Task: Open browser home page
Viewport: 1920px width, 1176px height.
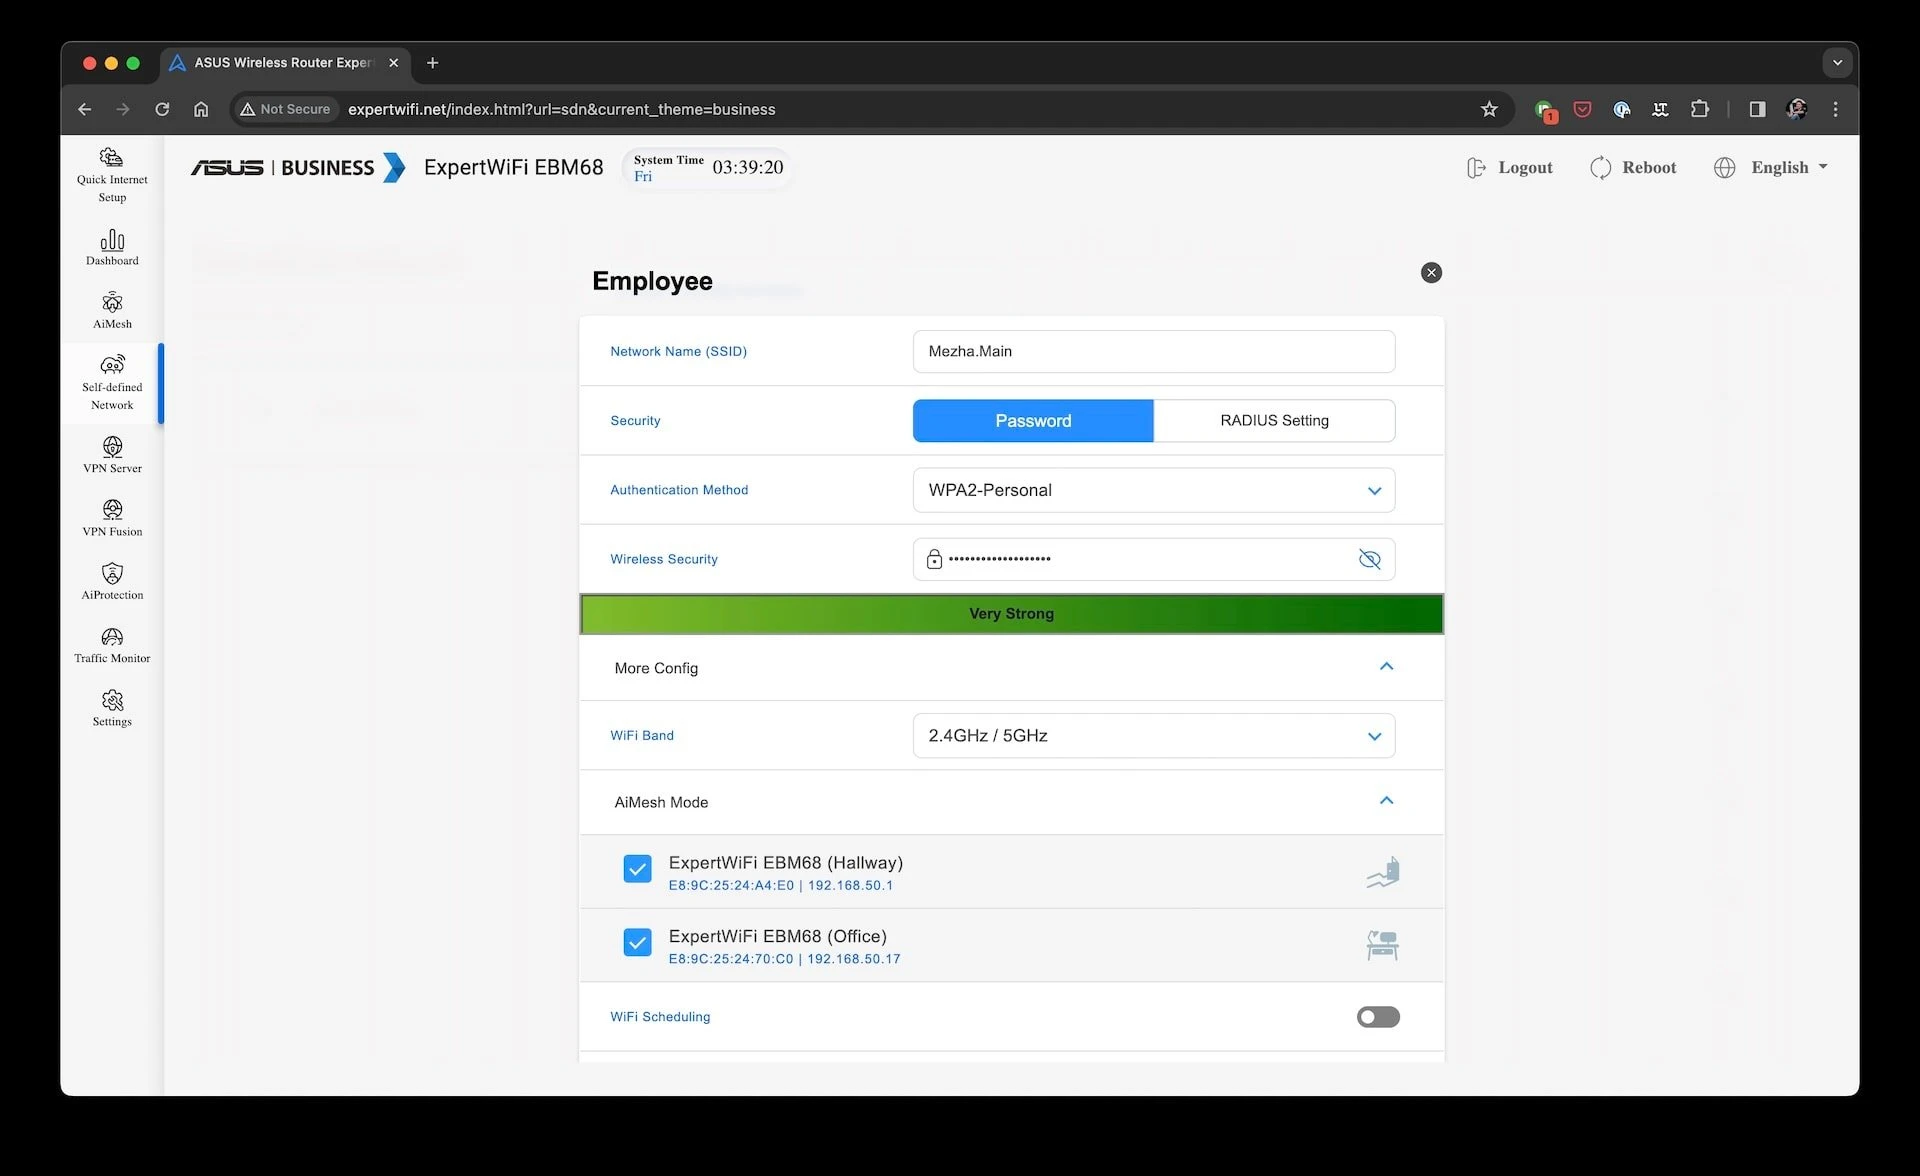Action: [x=201, y=109]
